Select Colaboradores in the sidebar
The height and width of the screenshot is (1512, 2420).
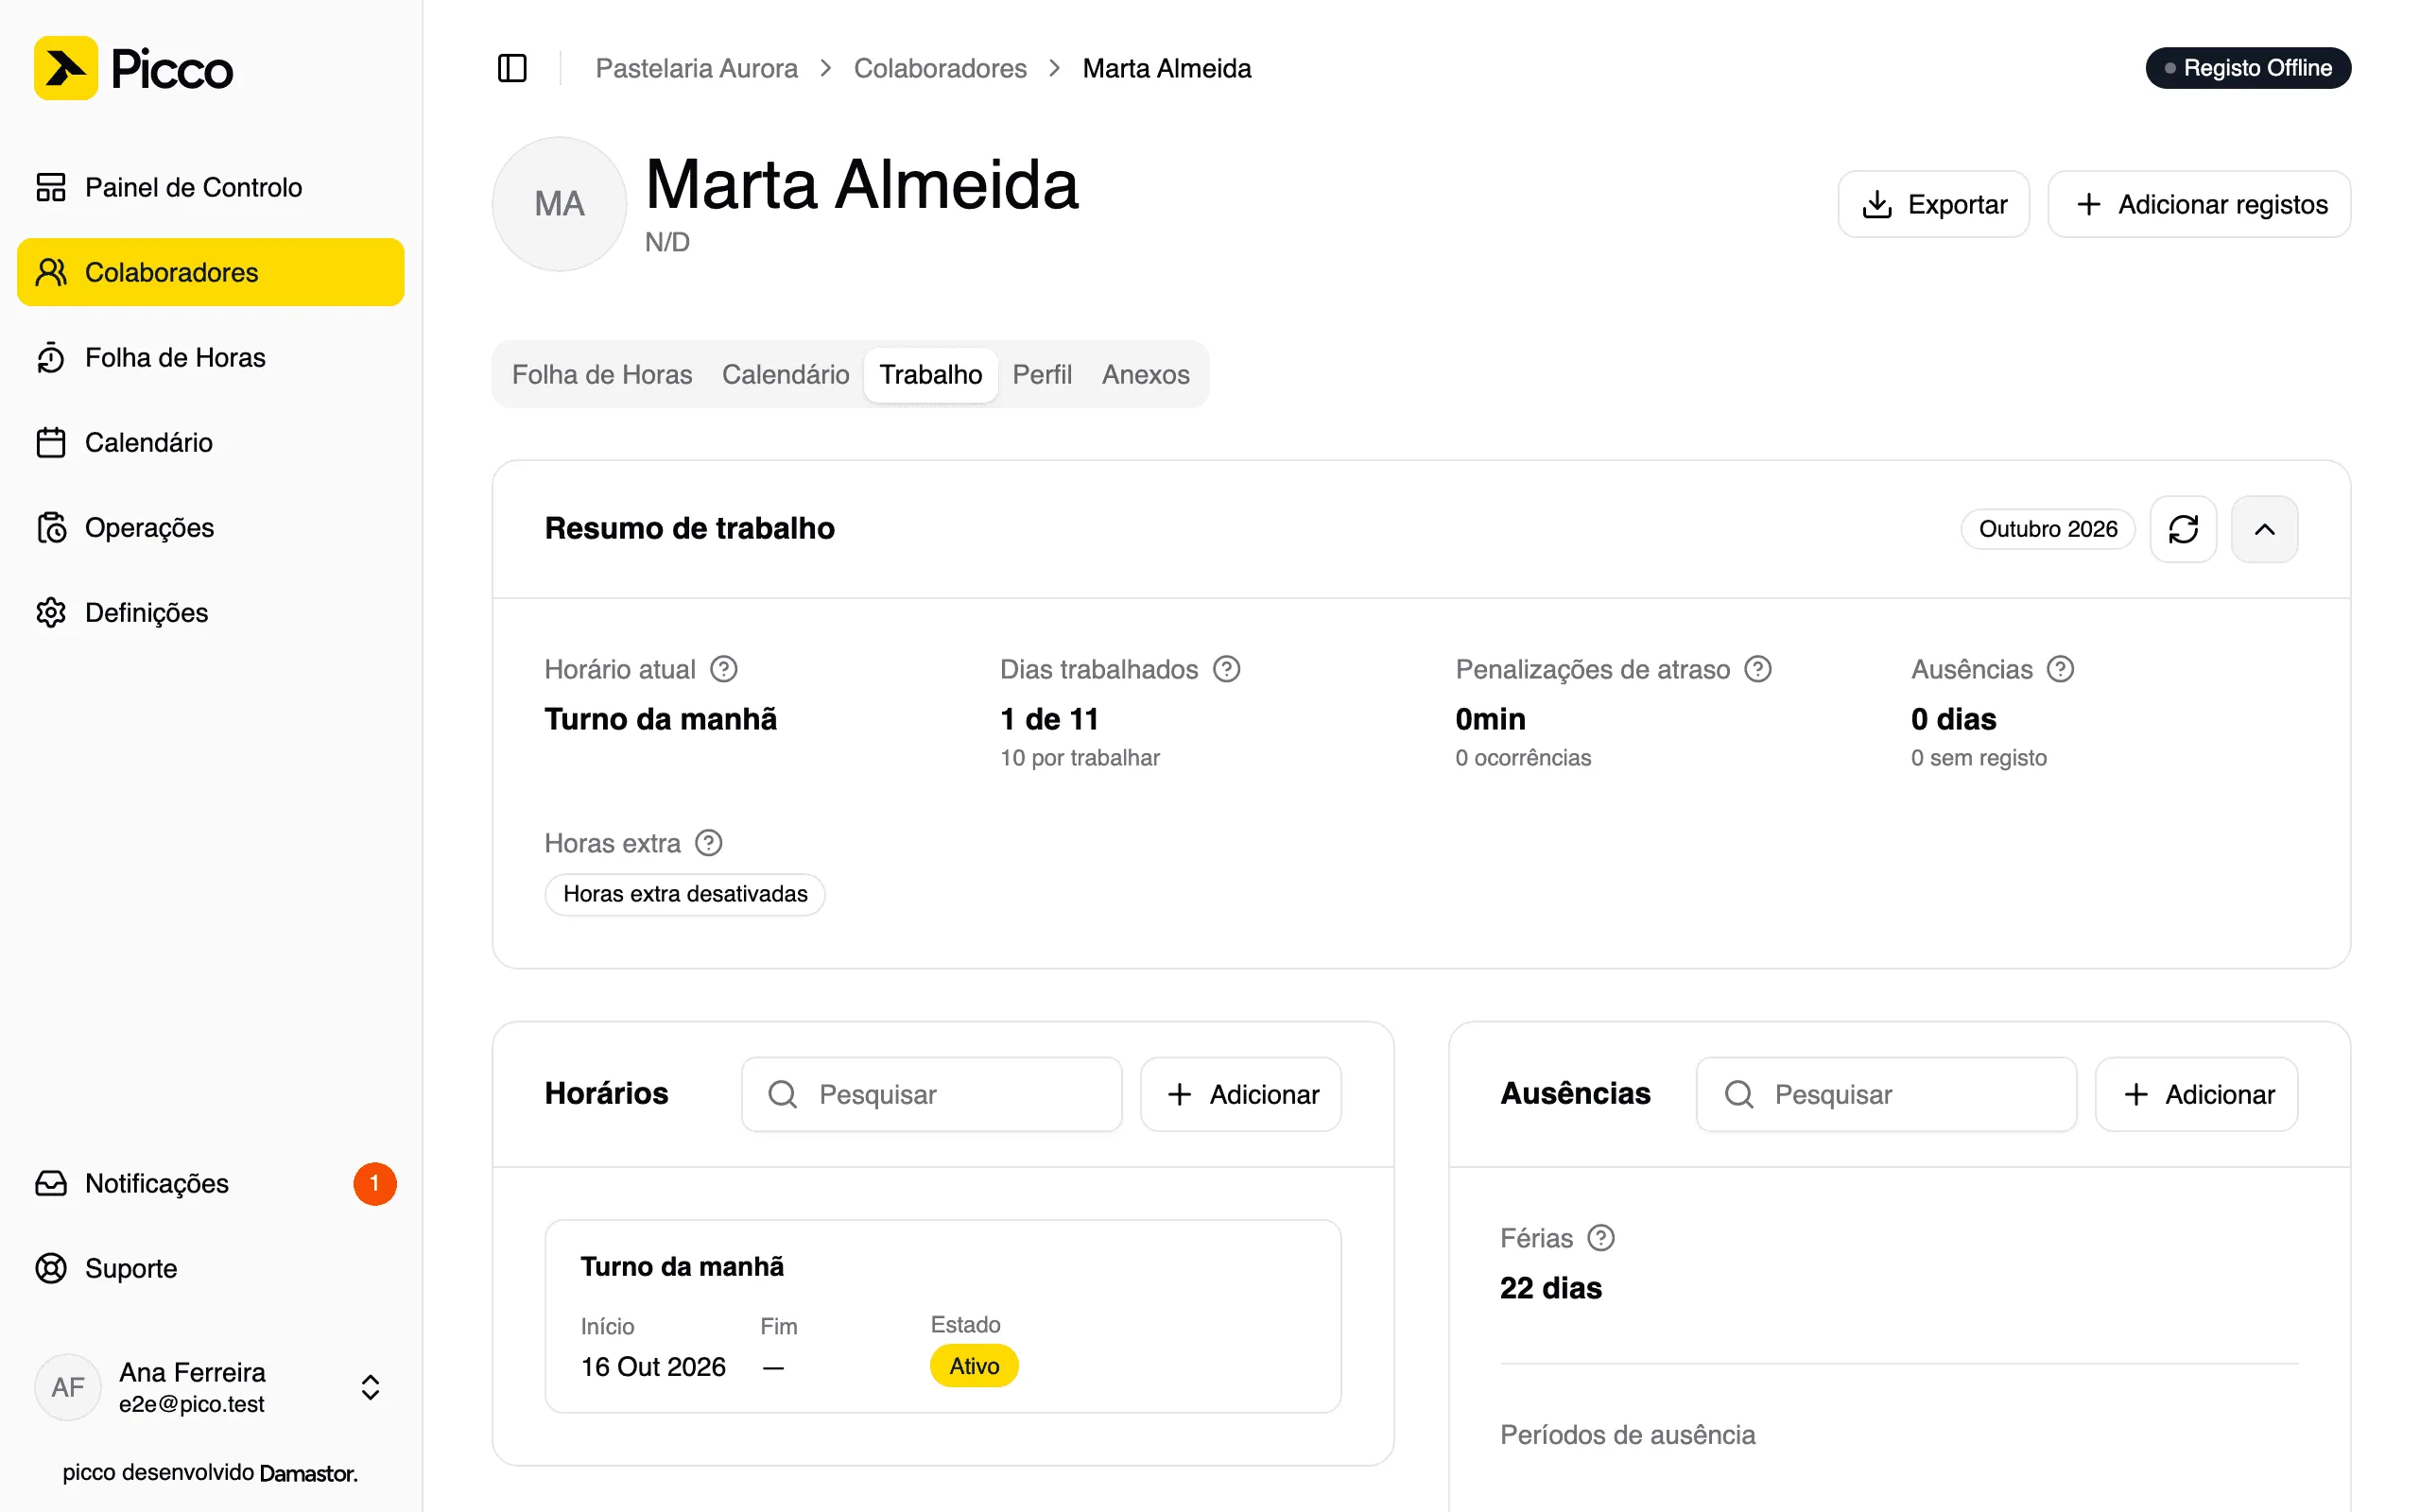(x=210, y=272)
